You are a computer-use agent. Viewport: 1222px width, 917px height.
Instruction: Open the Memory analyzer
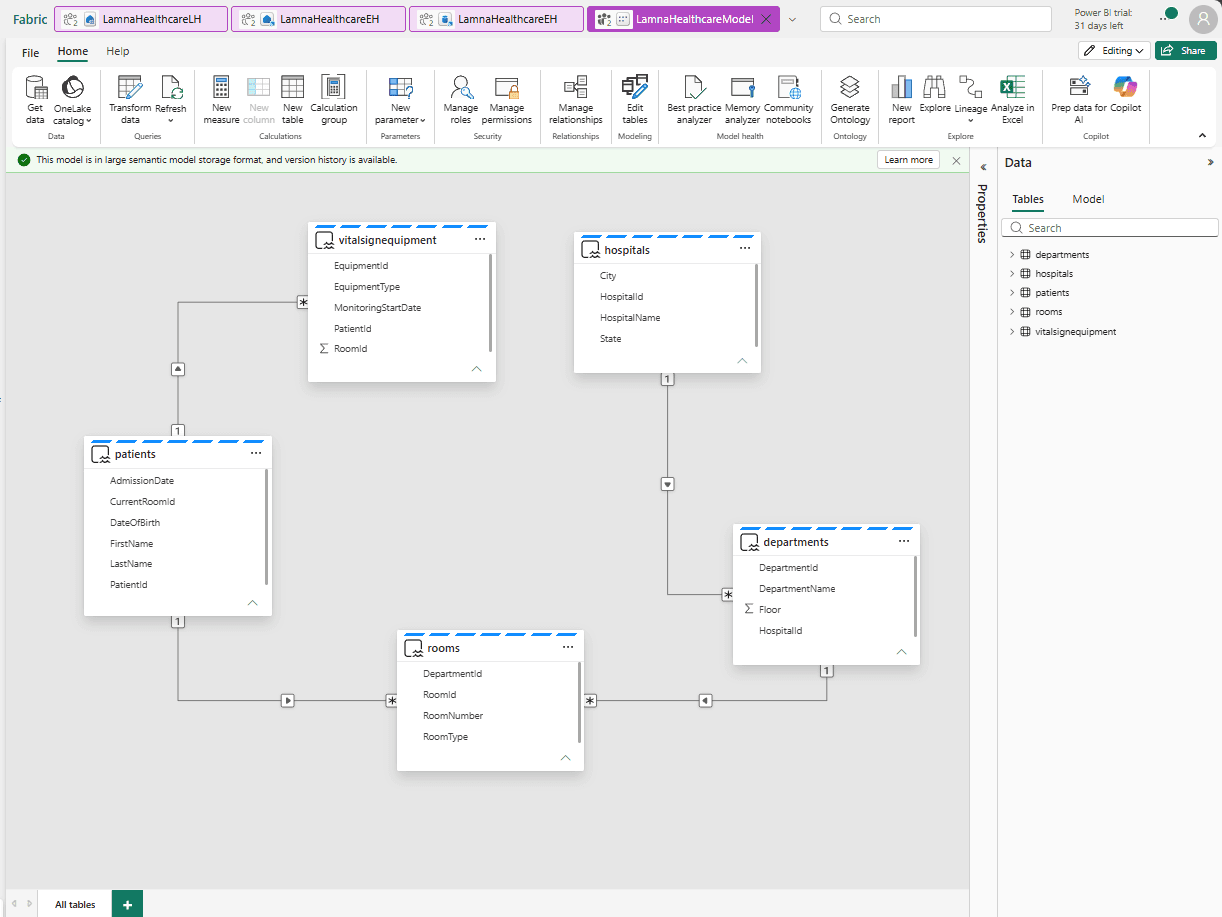click(x=743, y=100)
